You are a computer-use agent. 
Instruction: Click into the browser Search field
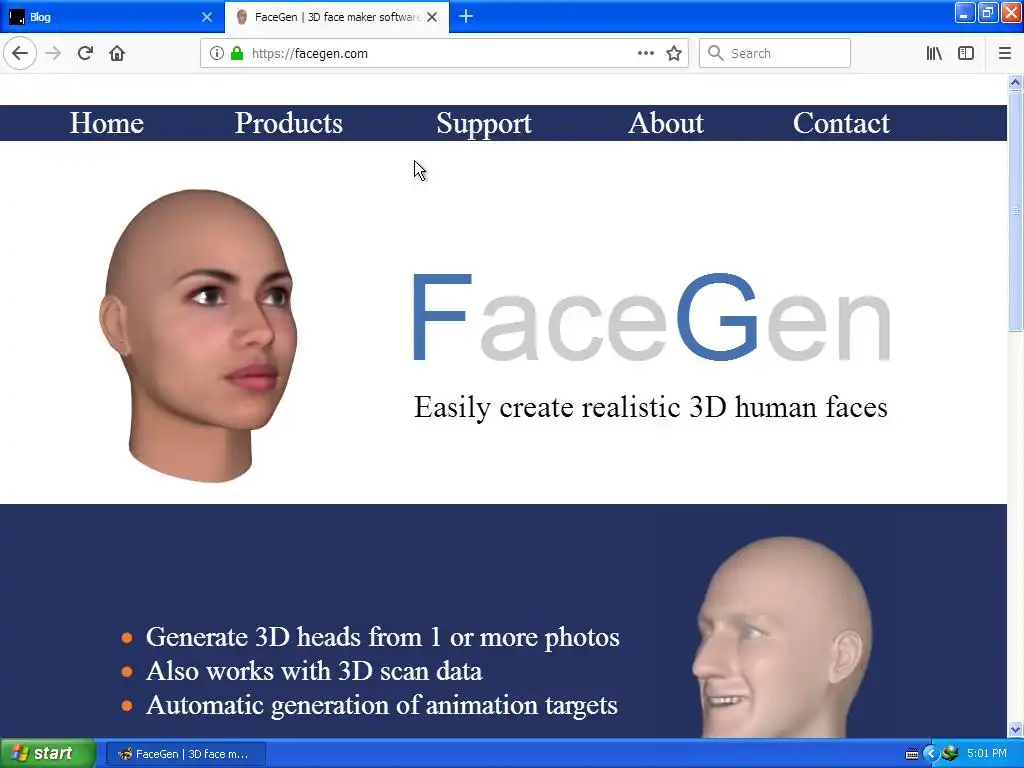pos(775,54)
